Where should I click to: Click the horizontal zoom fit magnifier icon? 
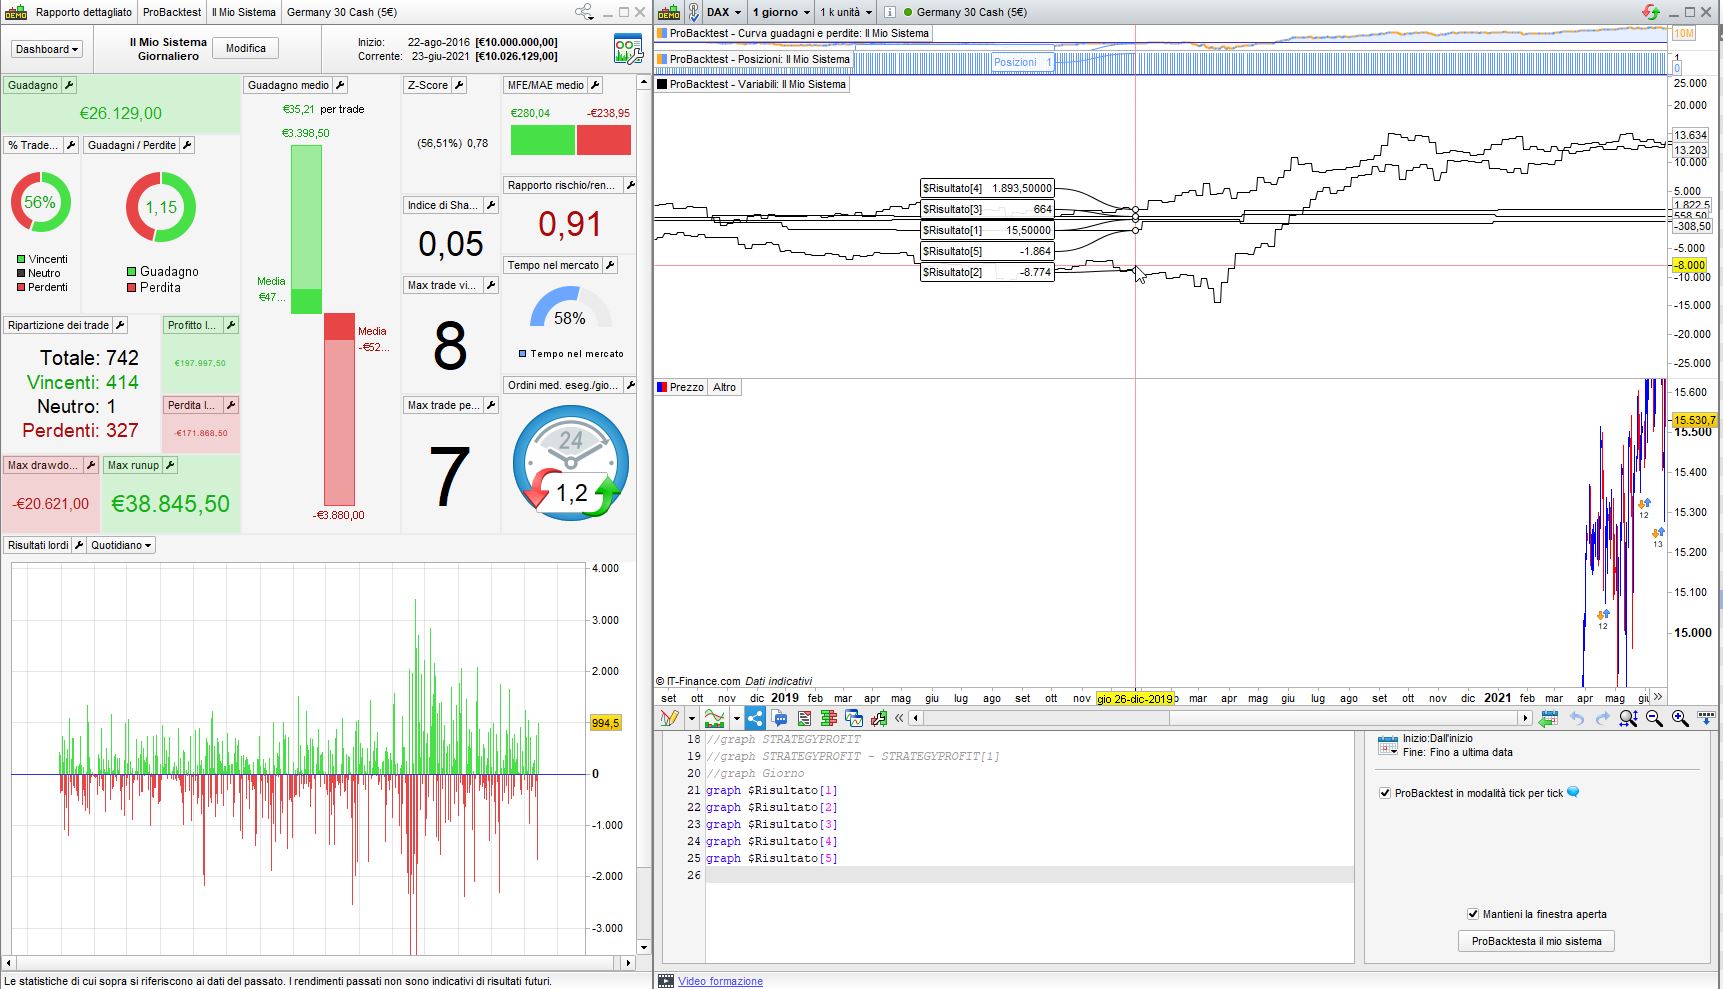click(x=1628, y=718)
